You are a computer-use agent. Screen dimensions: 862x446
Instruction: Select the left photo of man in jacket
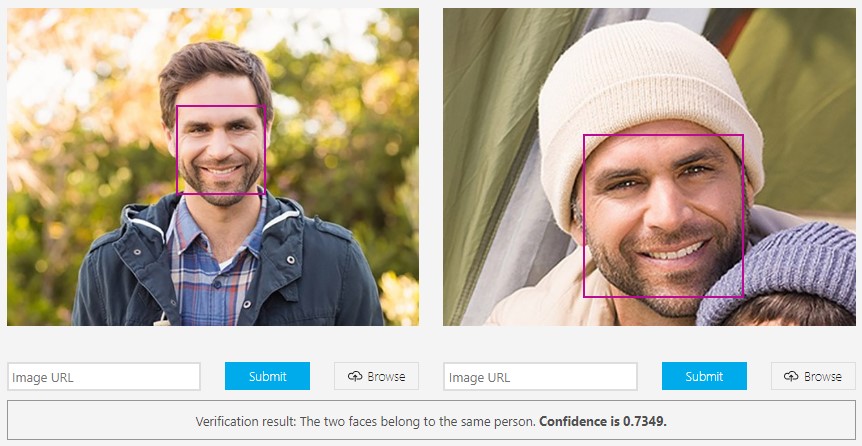coord(213,167)
